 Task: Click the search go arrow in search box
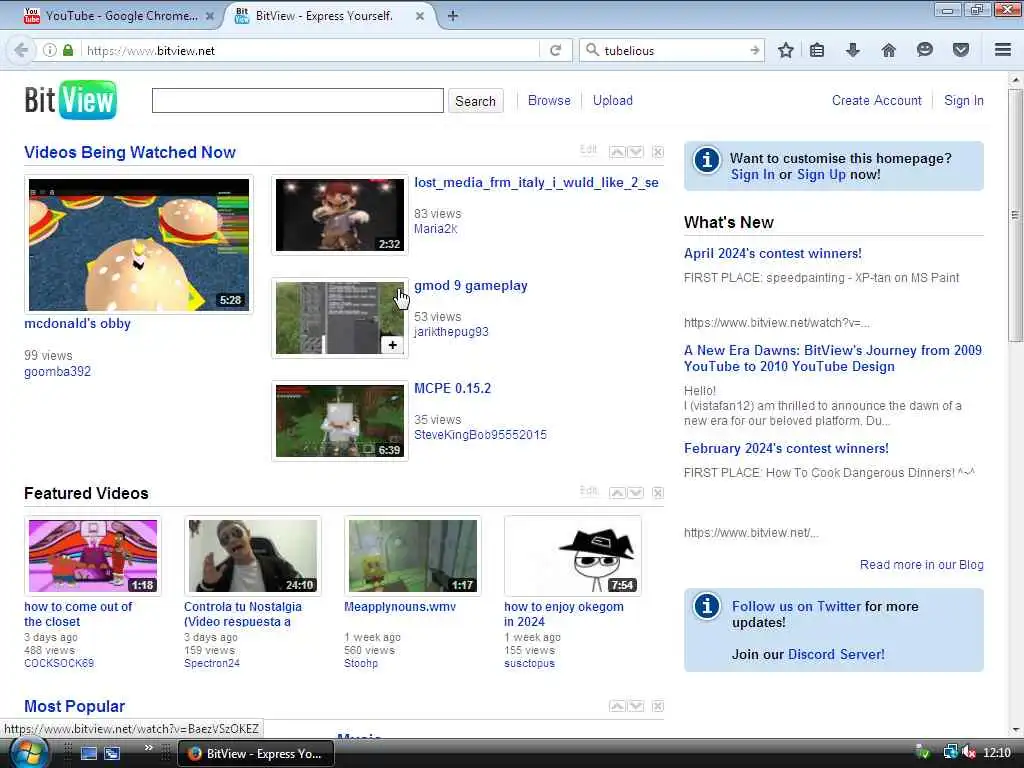point(754,50)
